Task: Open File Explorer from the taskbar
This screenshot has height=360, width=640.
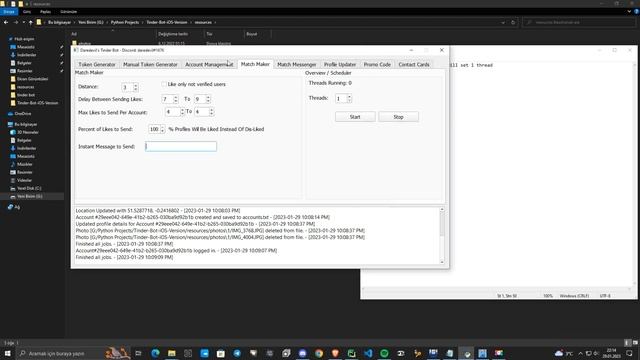Action: (x=171, y=353)
